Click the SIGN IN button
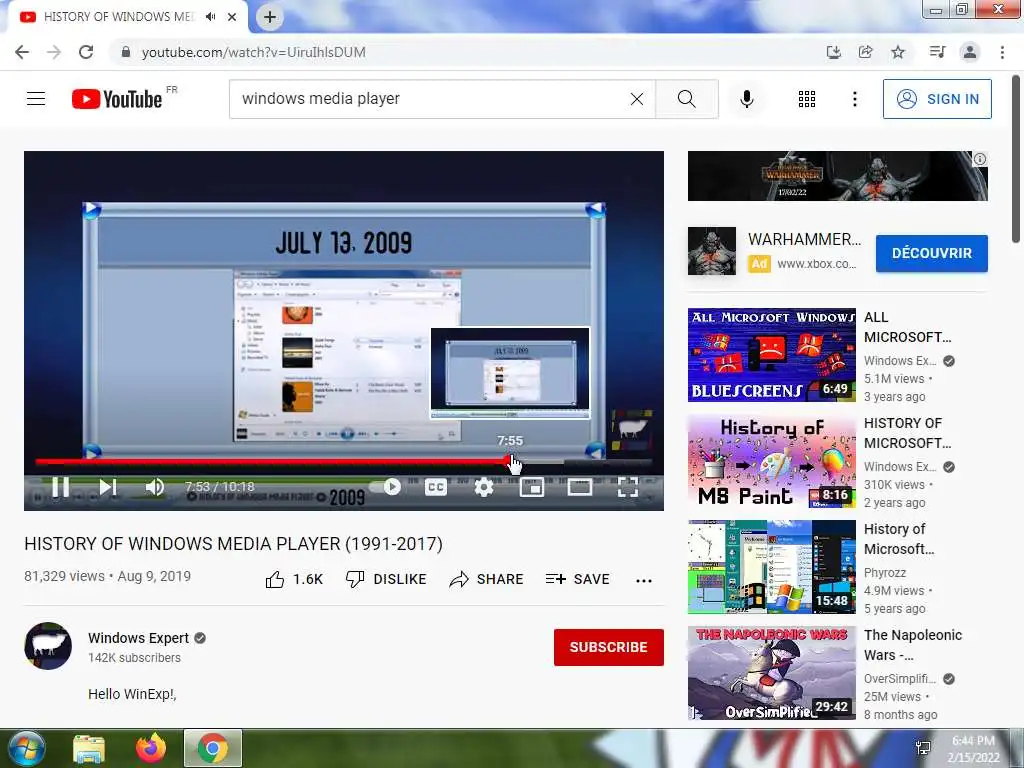Viewport: 1024px width, 768px height. pyautogui.click(x=937, y=99)
